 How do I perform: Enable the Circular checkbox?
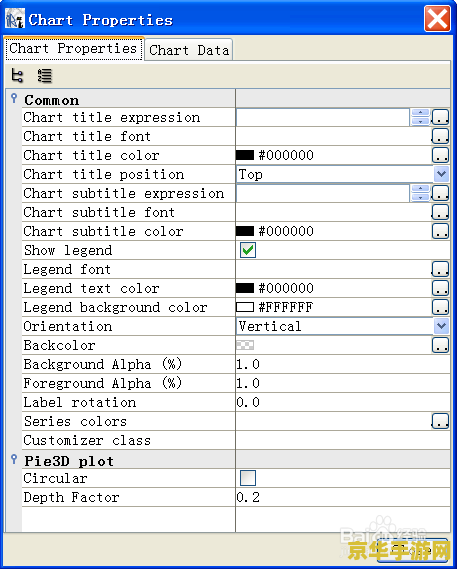point(248,478)
